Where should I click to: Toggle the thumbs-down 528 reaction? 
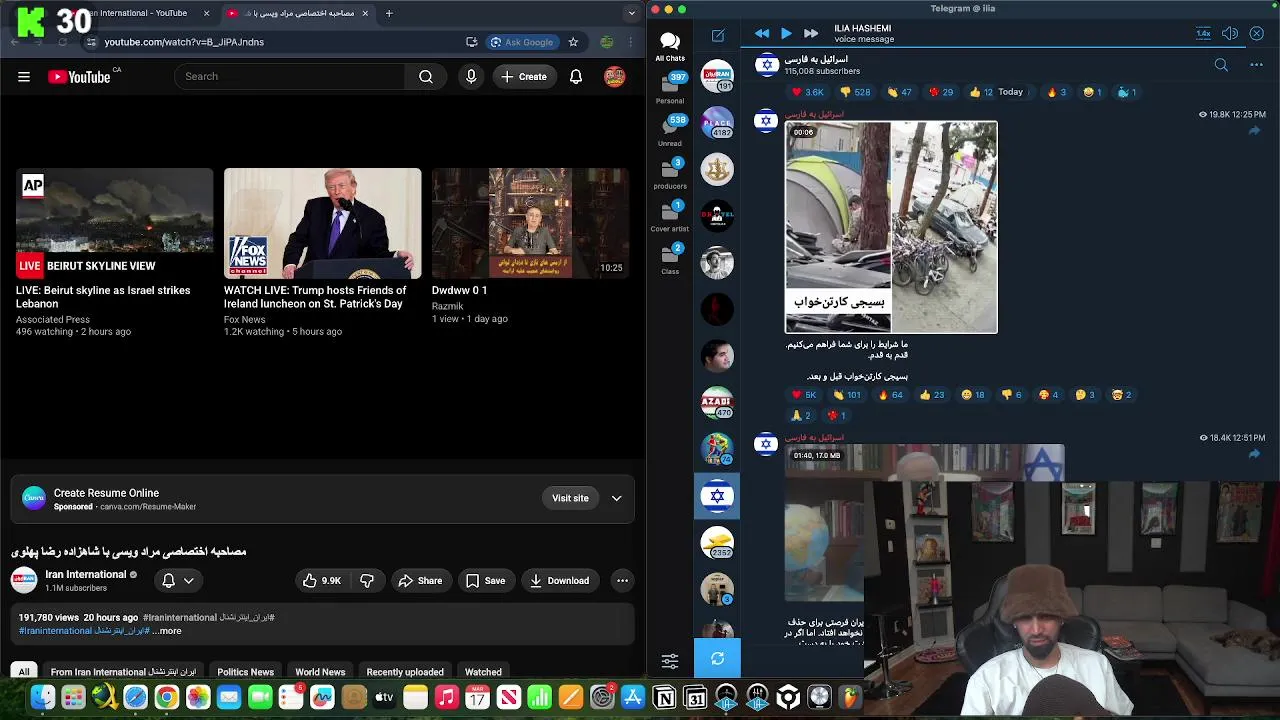coord(855,92)
